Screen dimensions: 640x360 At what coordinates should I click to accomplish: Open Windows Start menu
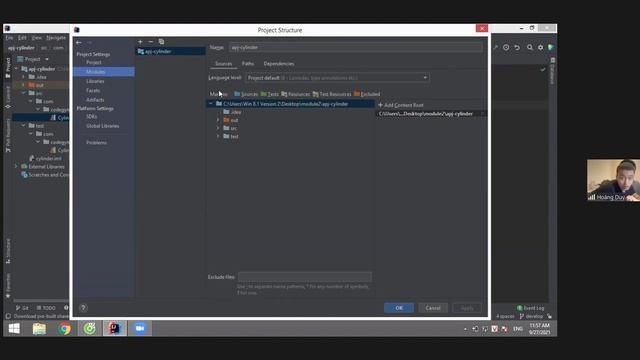pyautogui.click(x=14, y=329)
